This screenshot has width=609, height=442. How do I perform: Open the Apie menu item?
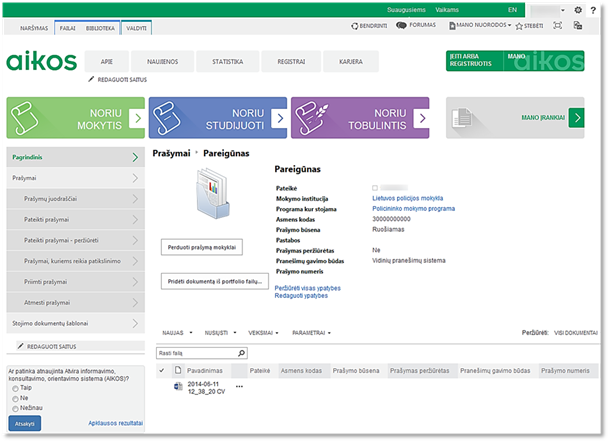click(106, 61)
